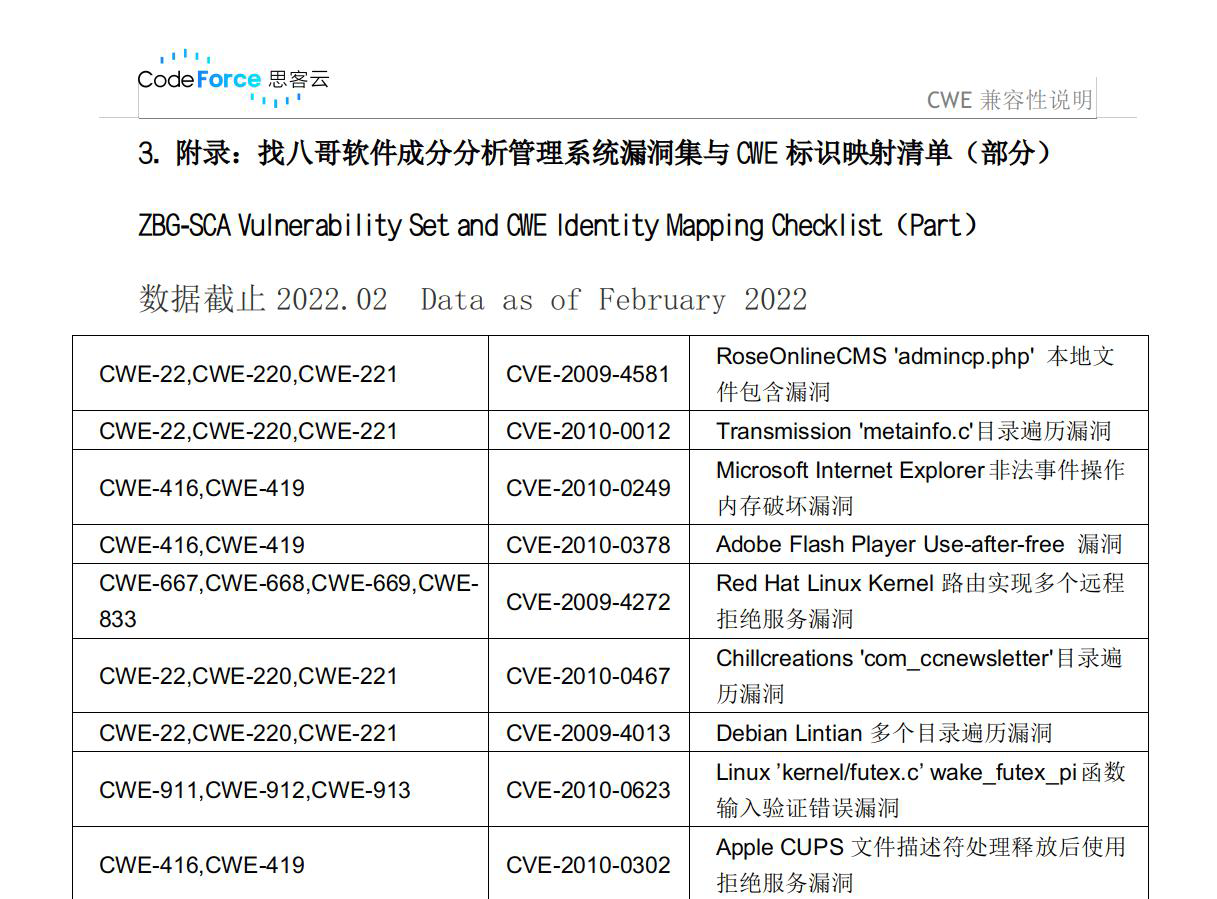The width and height of the screenshot is (1217, 899).
Task: Click the CWE-667,CWE-668,CWE-669,CWE-833 cell
Action: tap(280, 601)
